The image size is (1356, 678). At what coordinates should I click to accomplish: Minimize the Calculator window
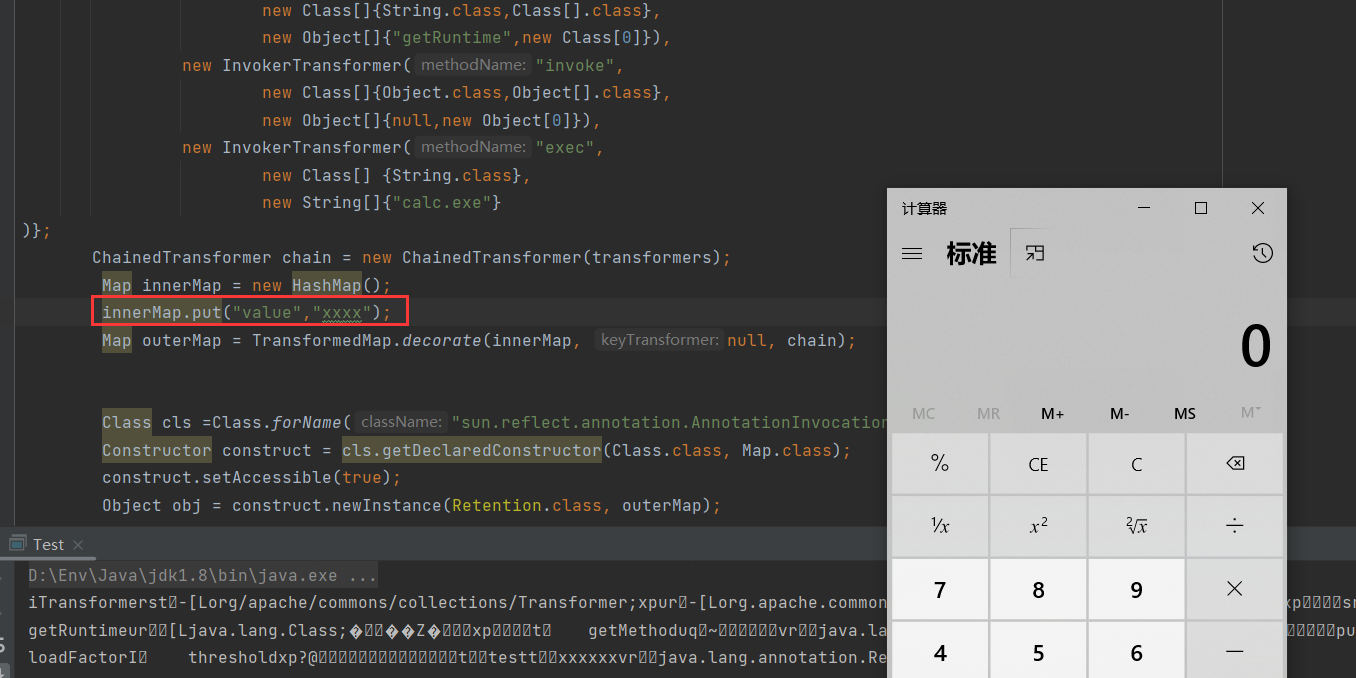pyautogui.click(x=1144, y=208)
